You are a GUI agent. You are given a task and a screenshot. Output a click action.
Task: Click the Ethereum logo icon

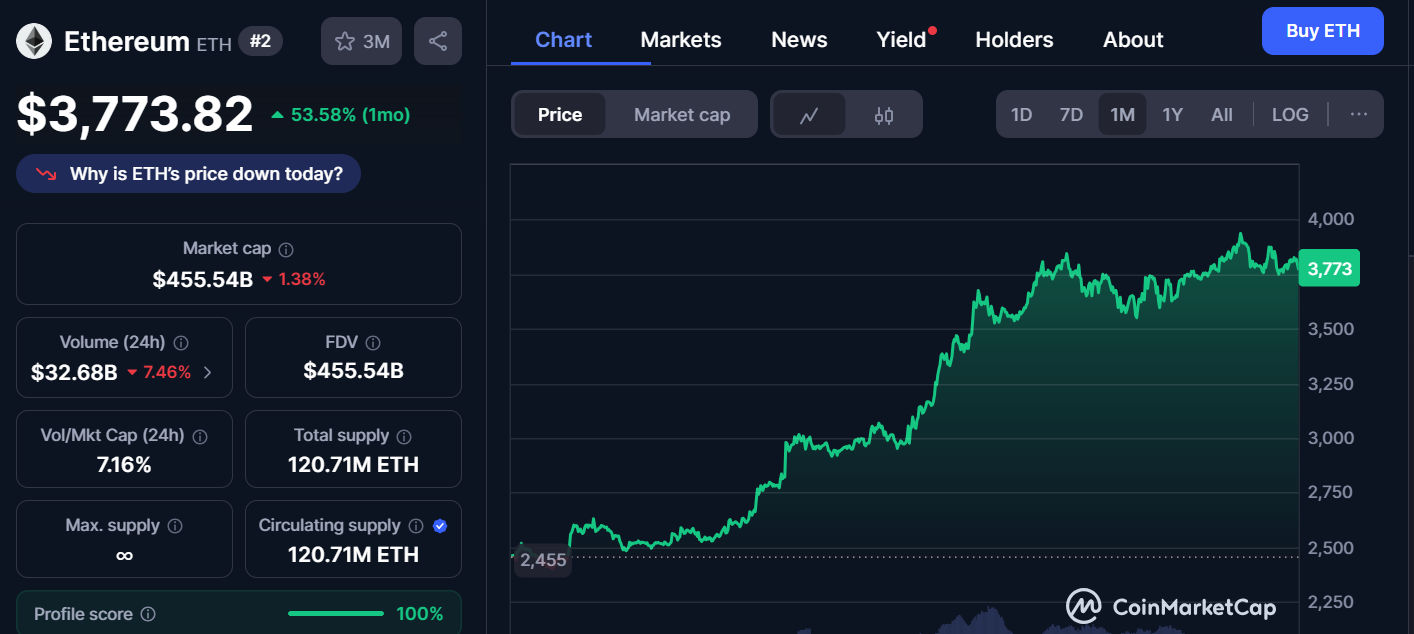[33, 41]
